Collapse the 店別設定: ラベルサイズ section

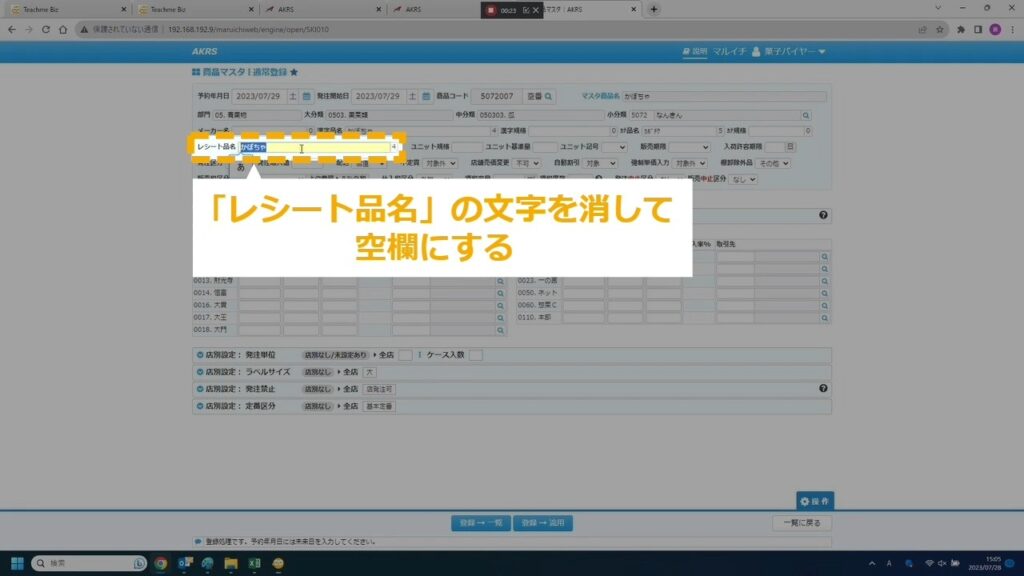(199, 372)
